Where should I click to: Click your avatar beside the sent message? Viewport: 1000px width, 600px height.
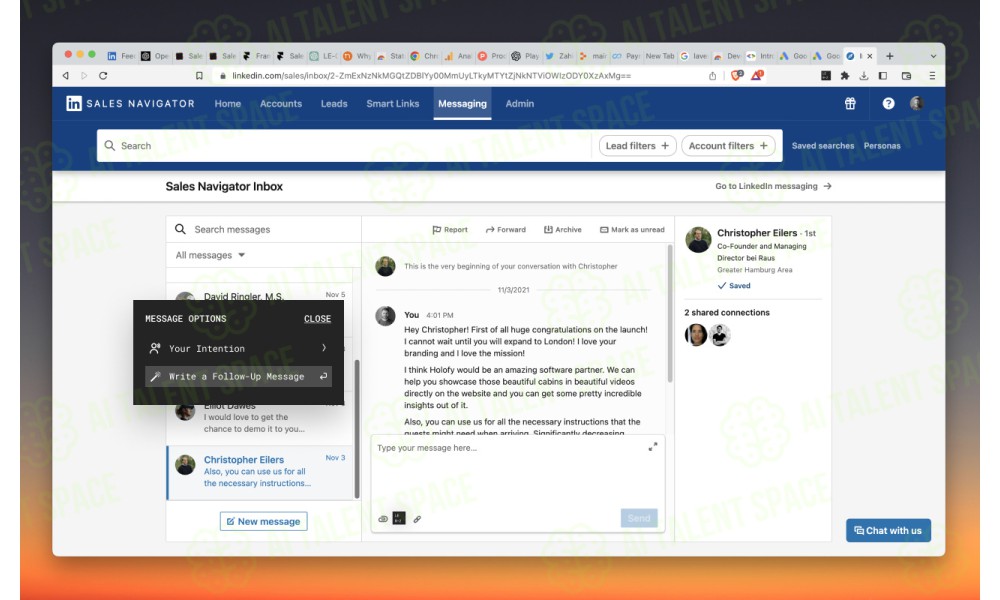click(x=385, y=316)
